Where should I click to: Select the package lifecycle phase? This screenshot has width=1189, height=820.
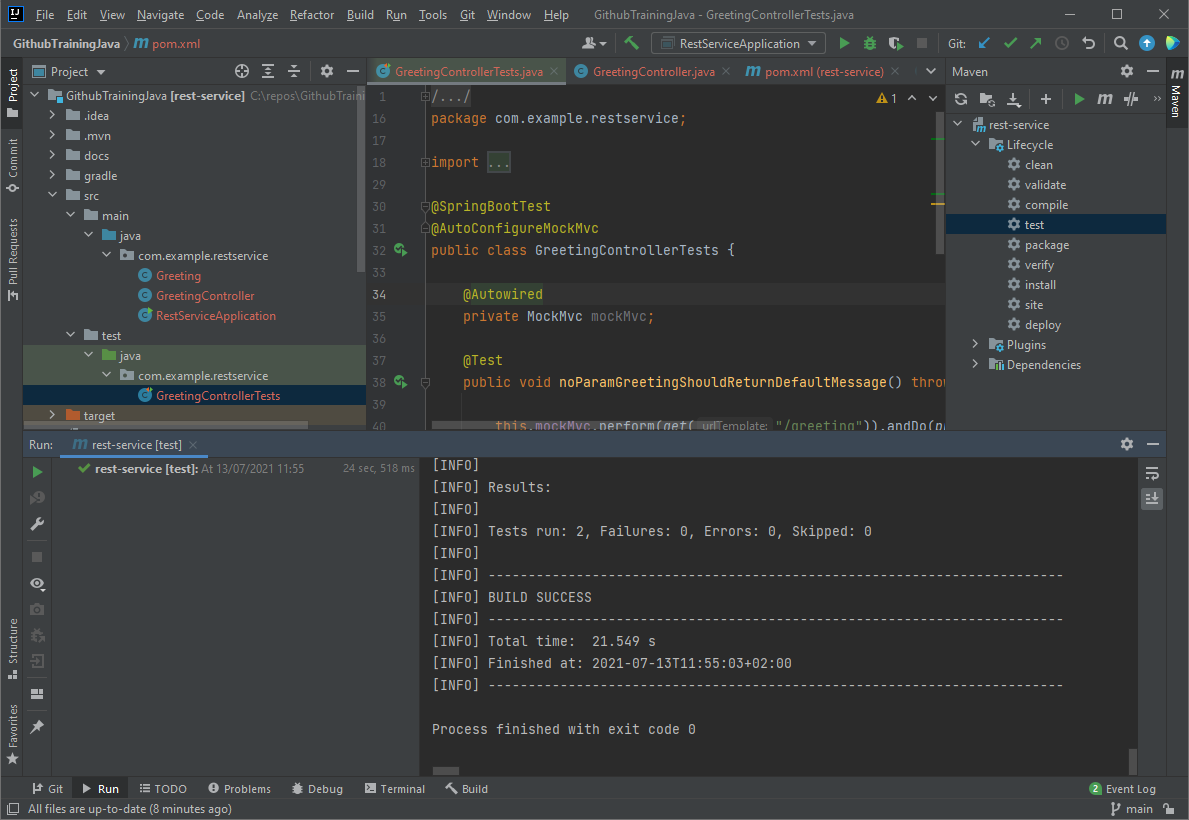coord(1046,245)
